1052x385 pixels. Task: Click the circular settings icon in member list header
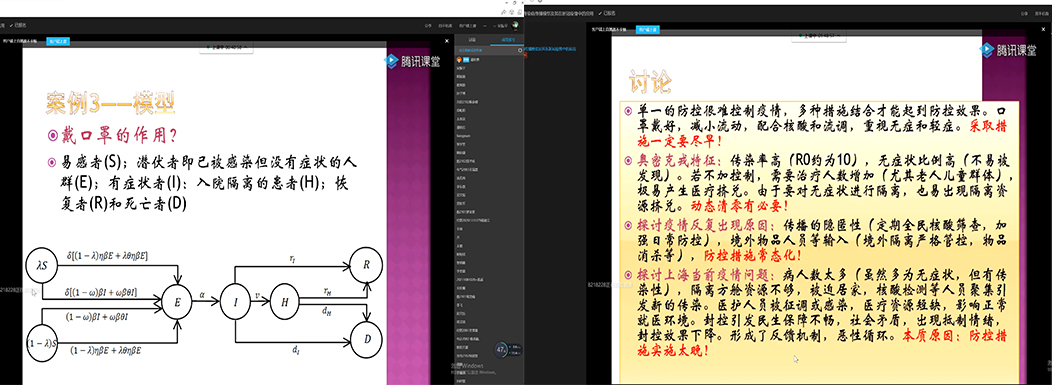point(520,50)
